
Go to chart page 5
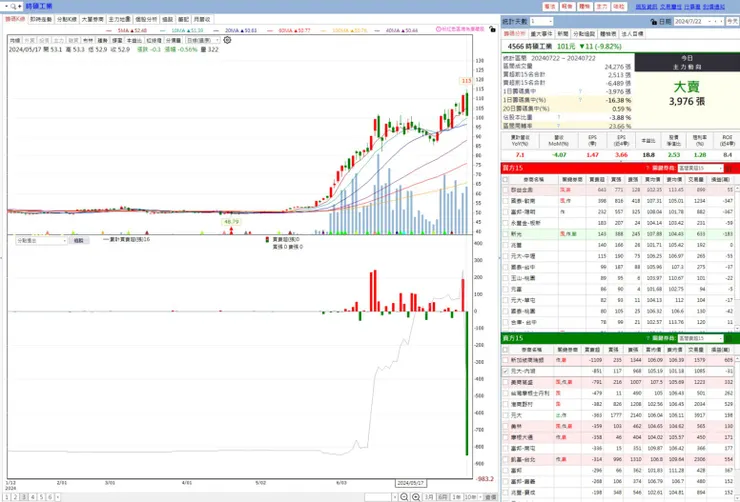pyautogui.click(x=42, y=497)
